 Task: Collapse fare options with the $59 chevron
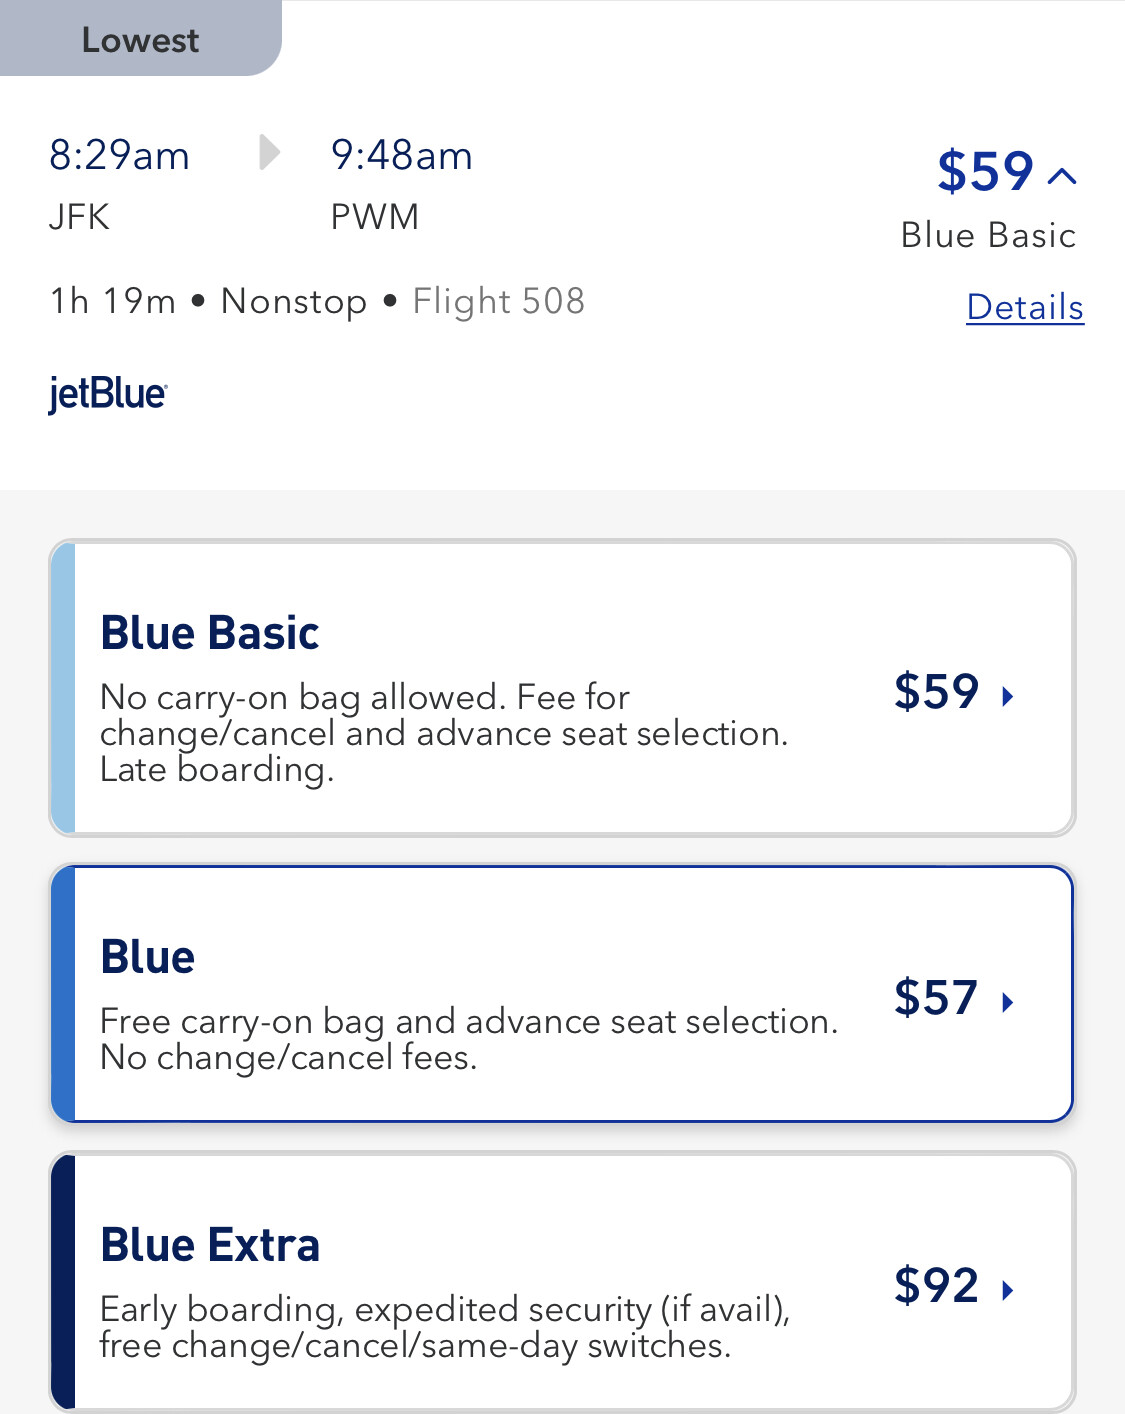[1062, 177]
